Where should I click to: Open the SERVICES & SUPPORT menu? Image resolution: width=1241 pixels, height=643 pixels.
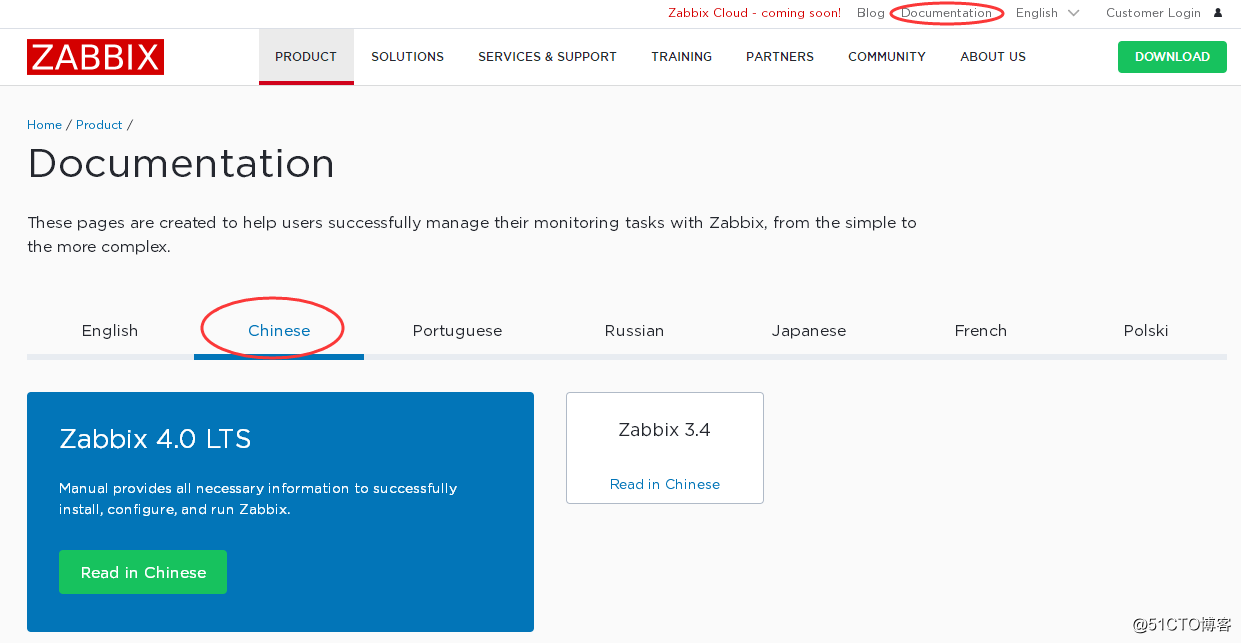tap(547, 57)
